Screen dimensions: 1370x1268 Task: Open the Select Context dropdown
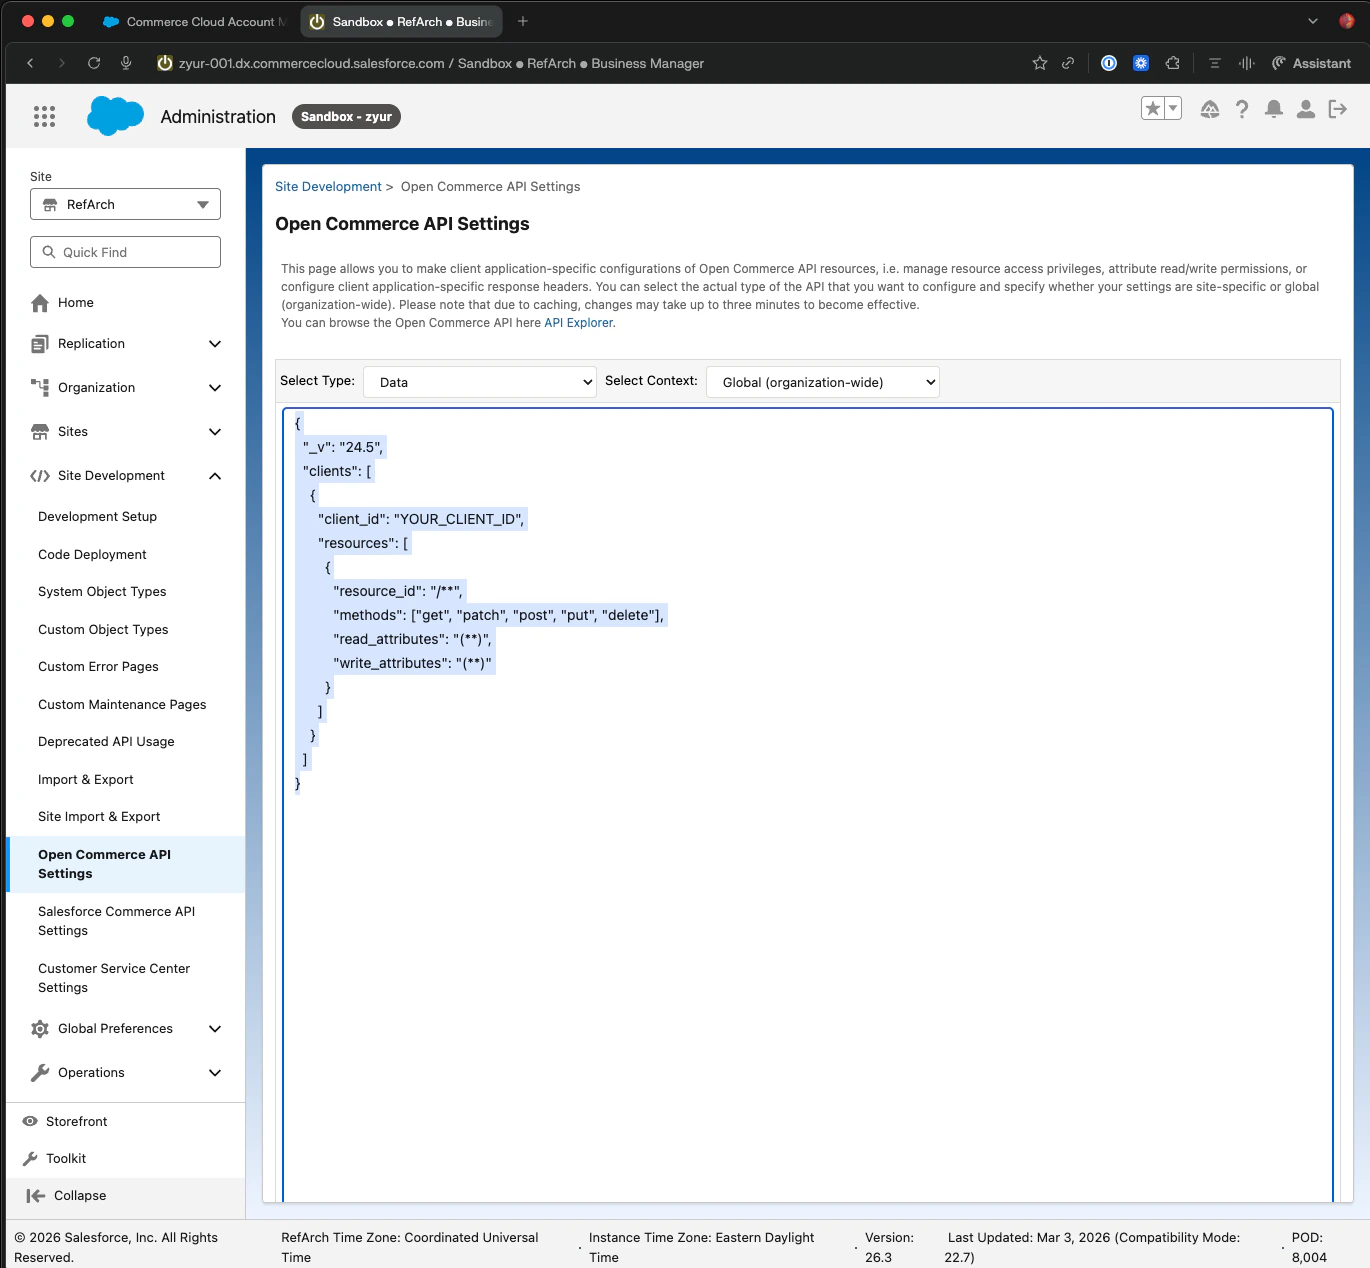tap(823, 382)
